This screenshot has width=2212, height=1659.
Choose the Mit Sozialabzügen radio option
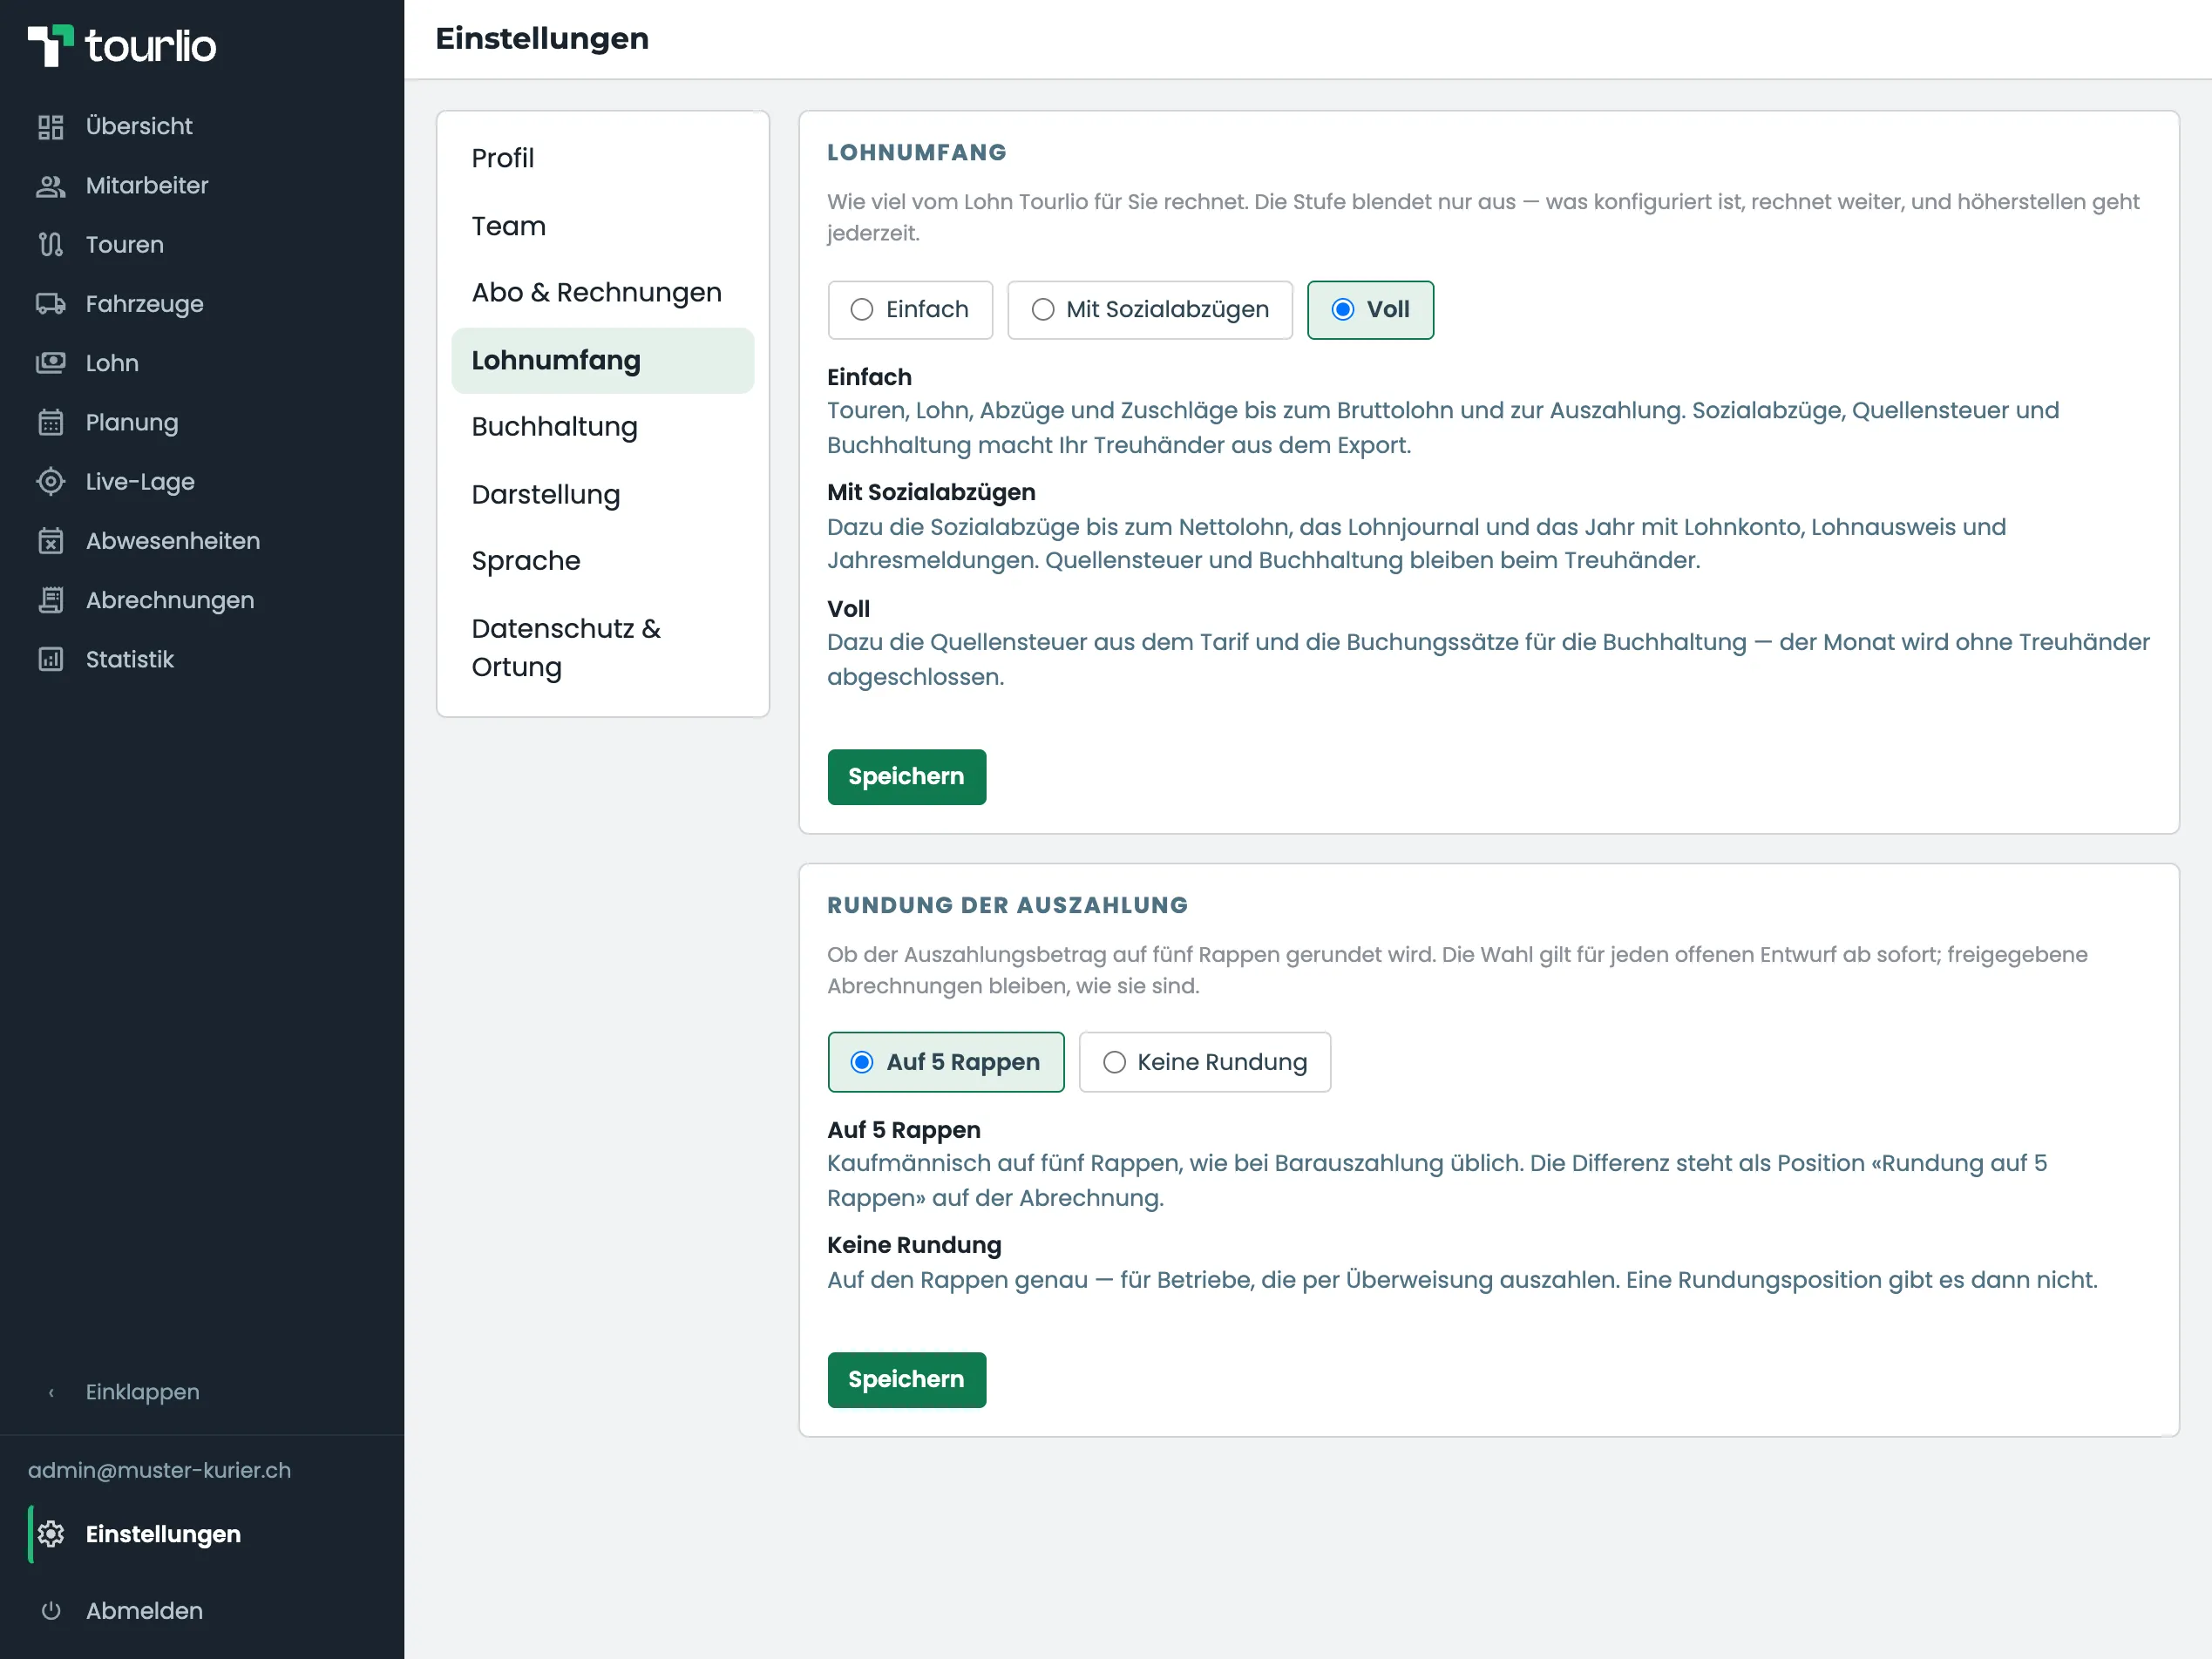(1149, 310)
